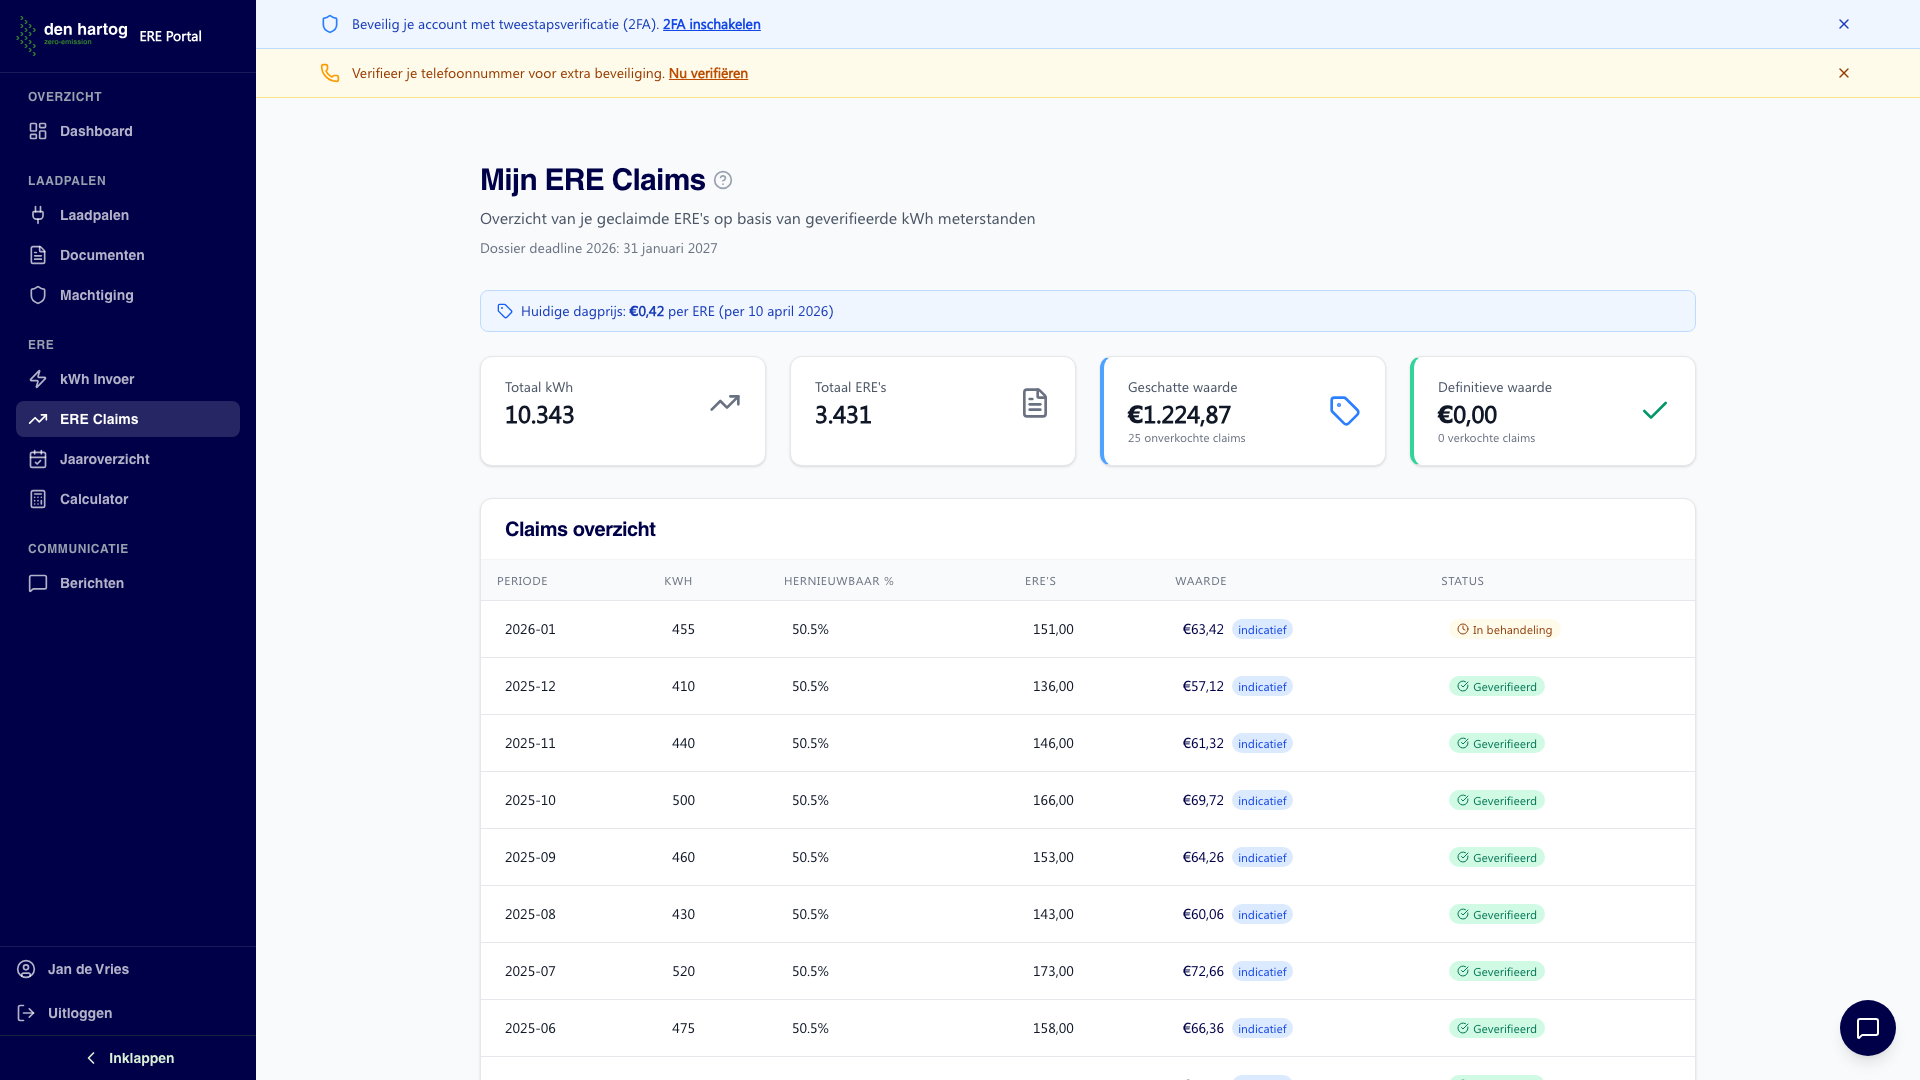Select the ERE Claims menu item
This screenshot has height=1080, width=1920.
pyautogui.click(x=128, y=419)
